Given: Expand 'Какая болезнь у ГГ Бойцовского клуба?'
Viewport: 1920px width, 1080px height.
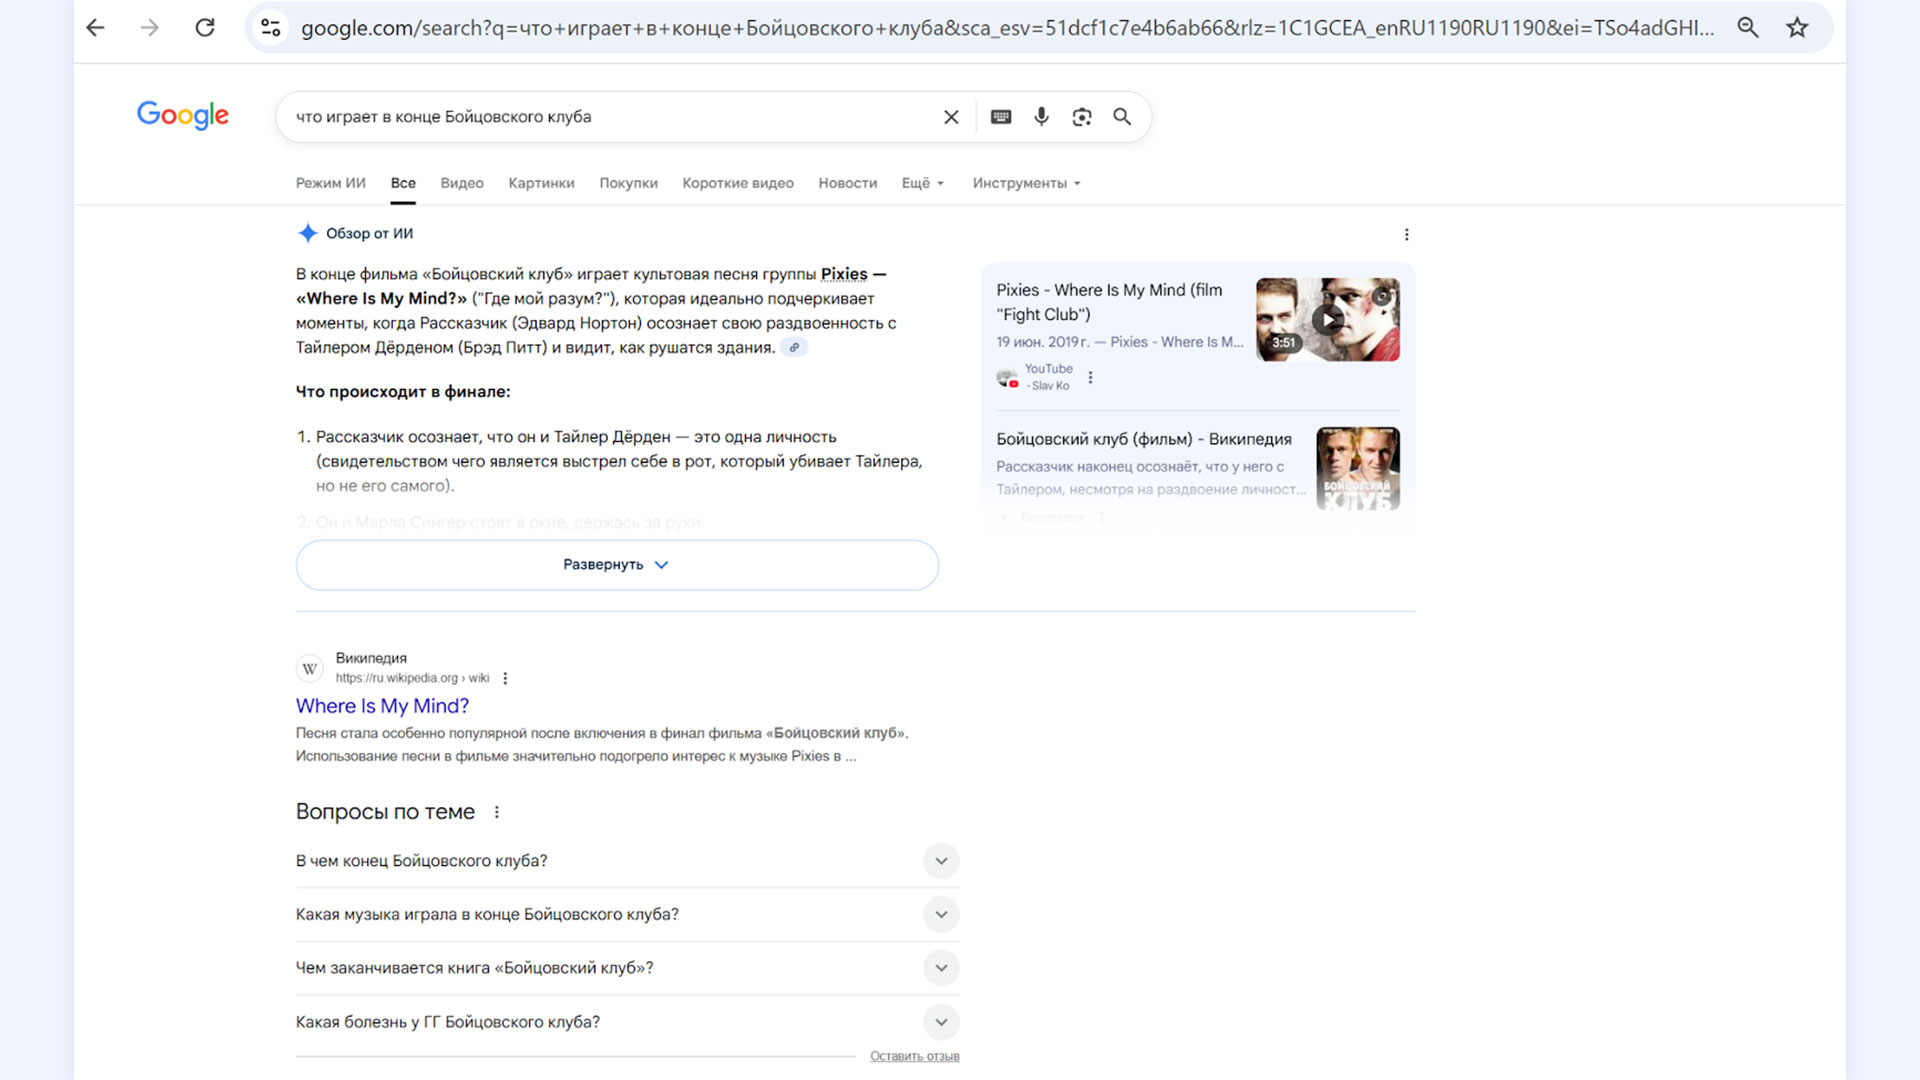Looking at the screenshot, I should (940, 1022).
